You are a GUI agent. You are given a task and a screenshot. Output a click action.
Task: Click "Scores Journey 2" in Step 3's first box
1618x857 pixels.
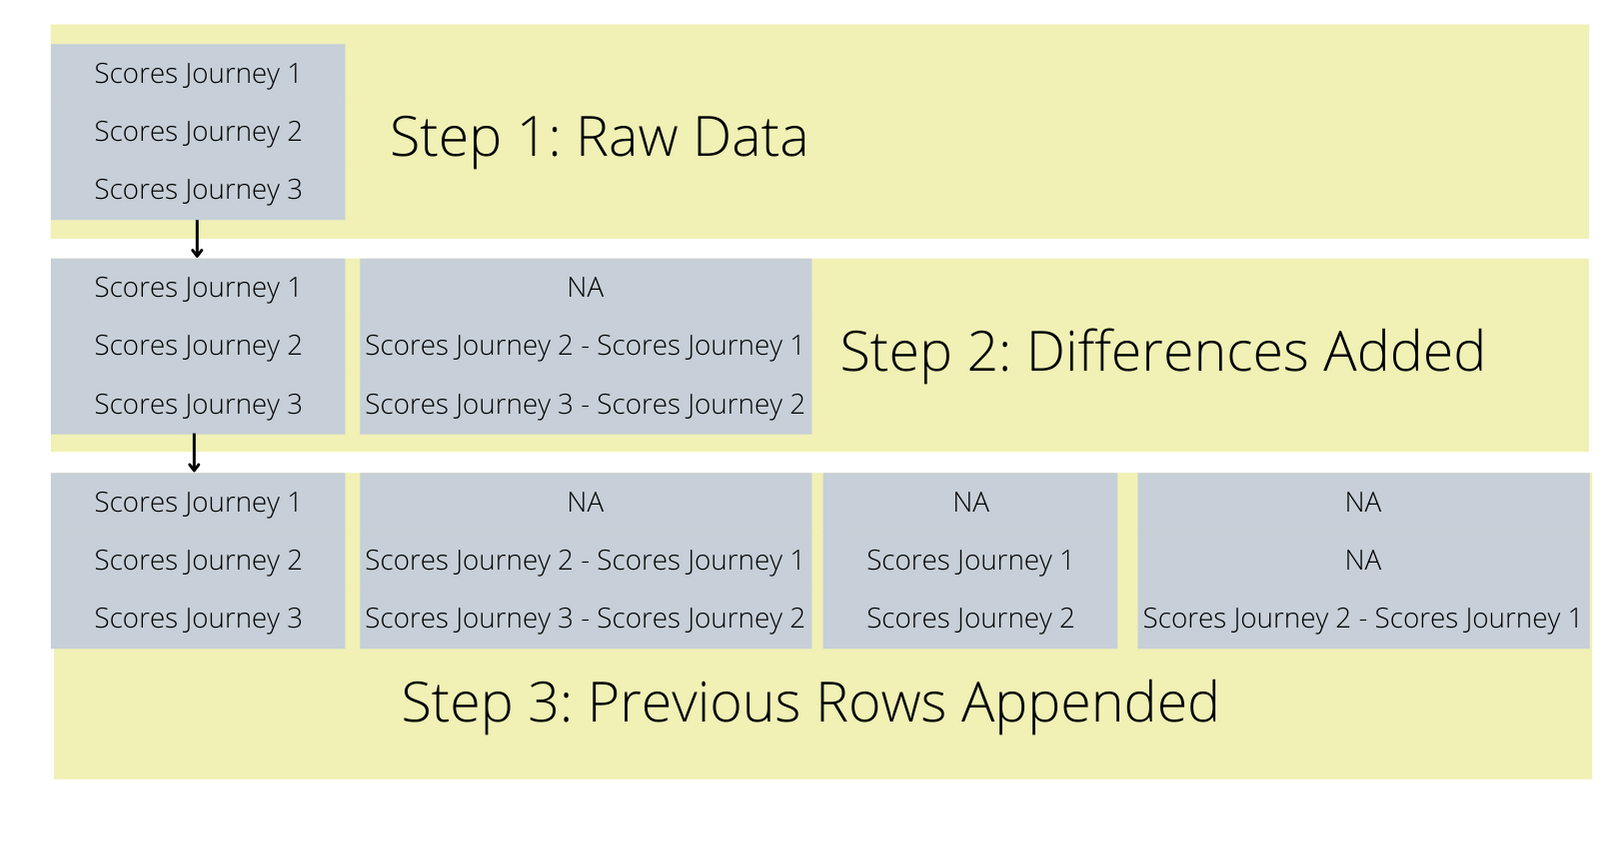pyautogui.click(x=197, y=561)
